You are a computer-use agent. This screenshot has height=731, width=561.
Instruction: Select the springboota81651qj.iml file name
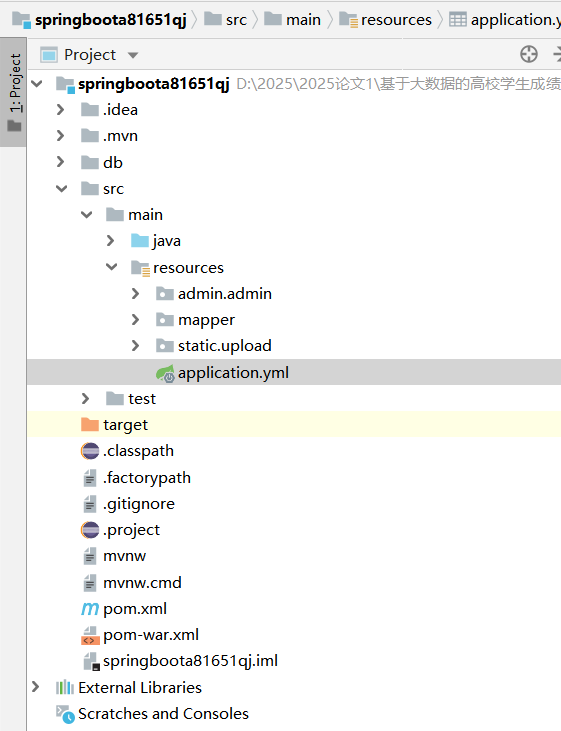190,662
